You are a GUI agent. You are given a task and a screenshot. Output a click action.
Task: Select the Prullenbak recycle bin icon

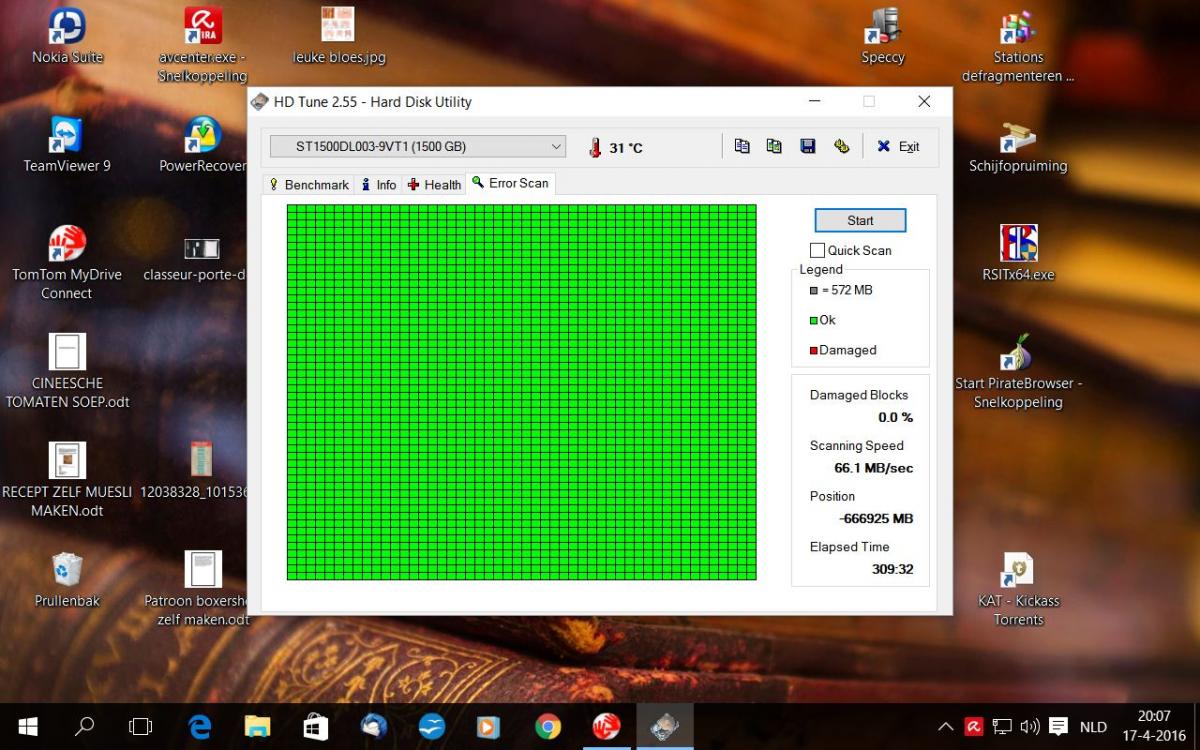coord(67,579)
